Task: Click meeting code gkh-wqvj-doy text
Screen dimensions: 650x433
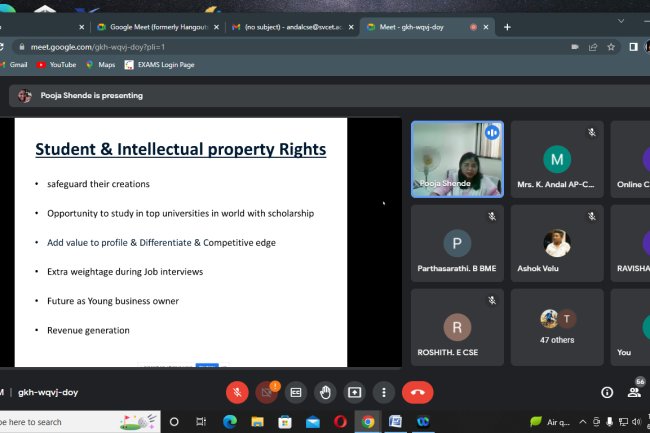Action: [x=48, y=392]
